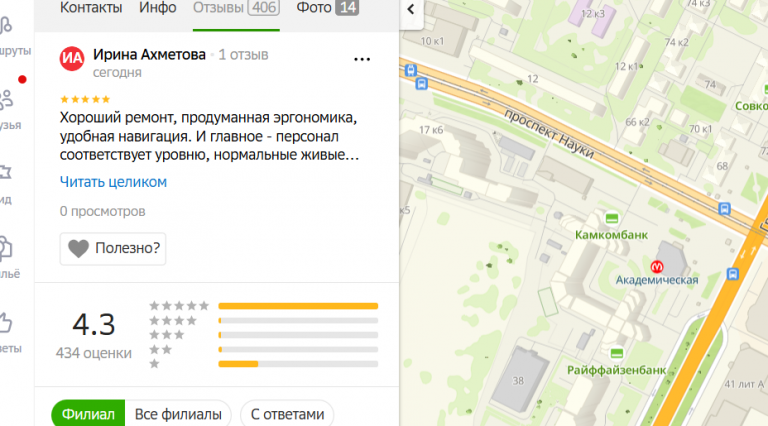Click building 38 on the map
The height and width of the screenshot is (426, 768).
(x=518, y=381)
